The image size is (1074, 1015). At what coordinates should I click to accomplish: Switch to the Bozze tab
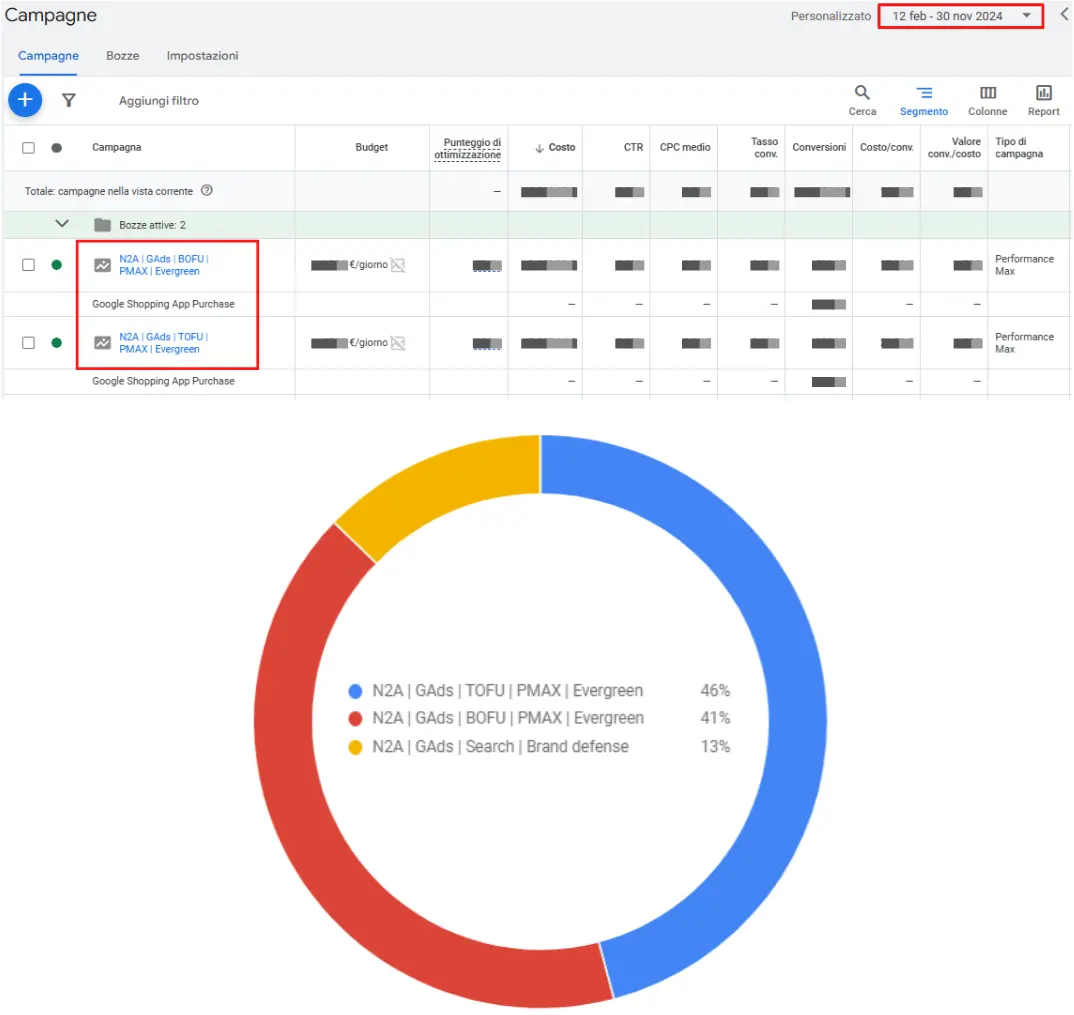(x=123, y=56)
